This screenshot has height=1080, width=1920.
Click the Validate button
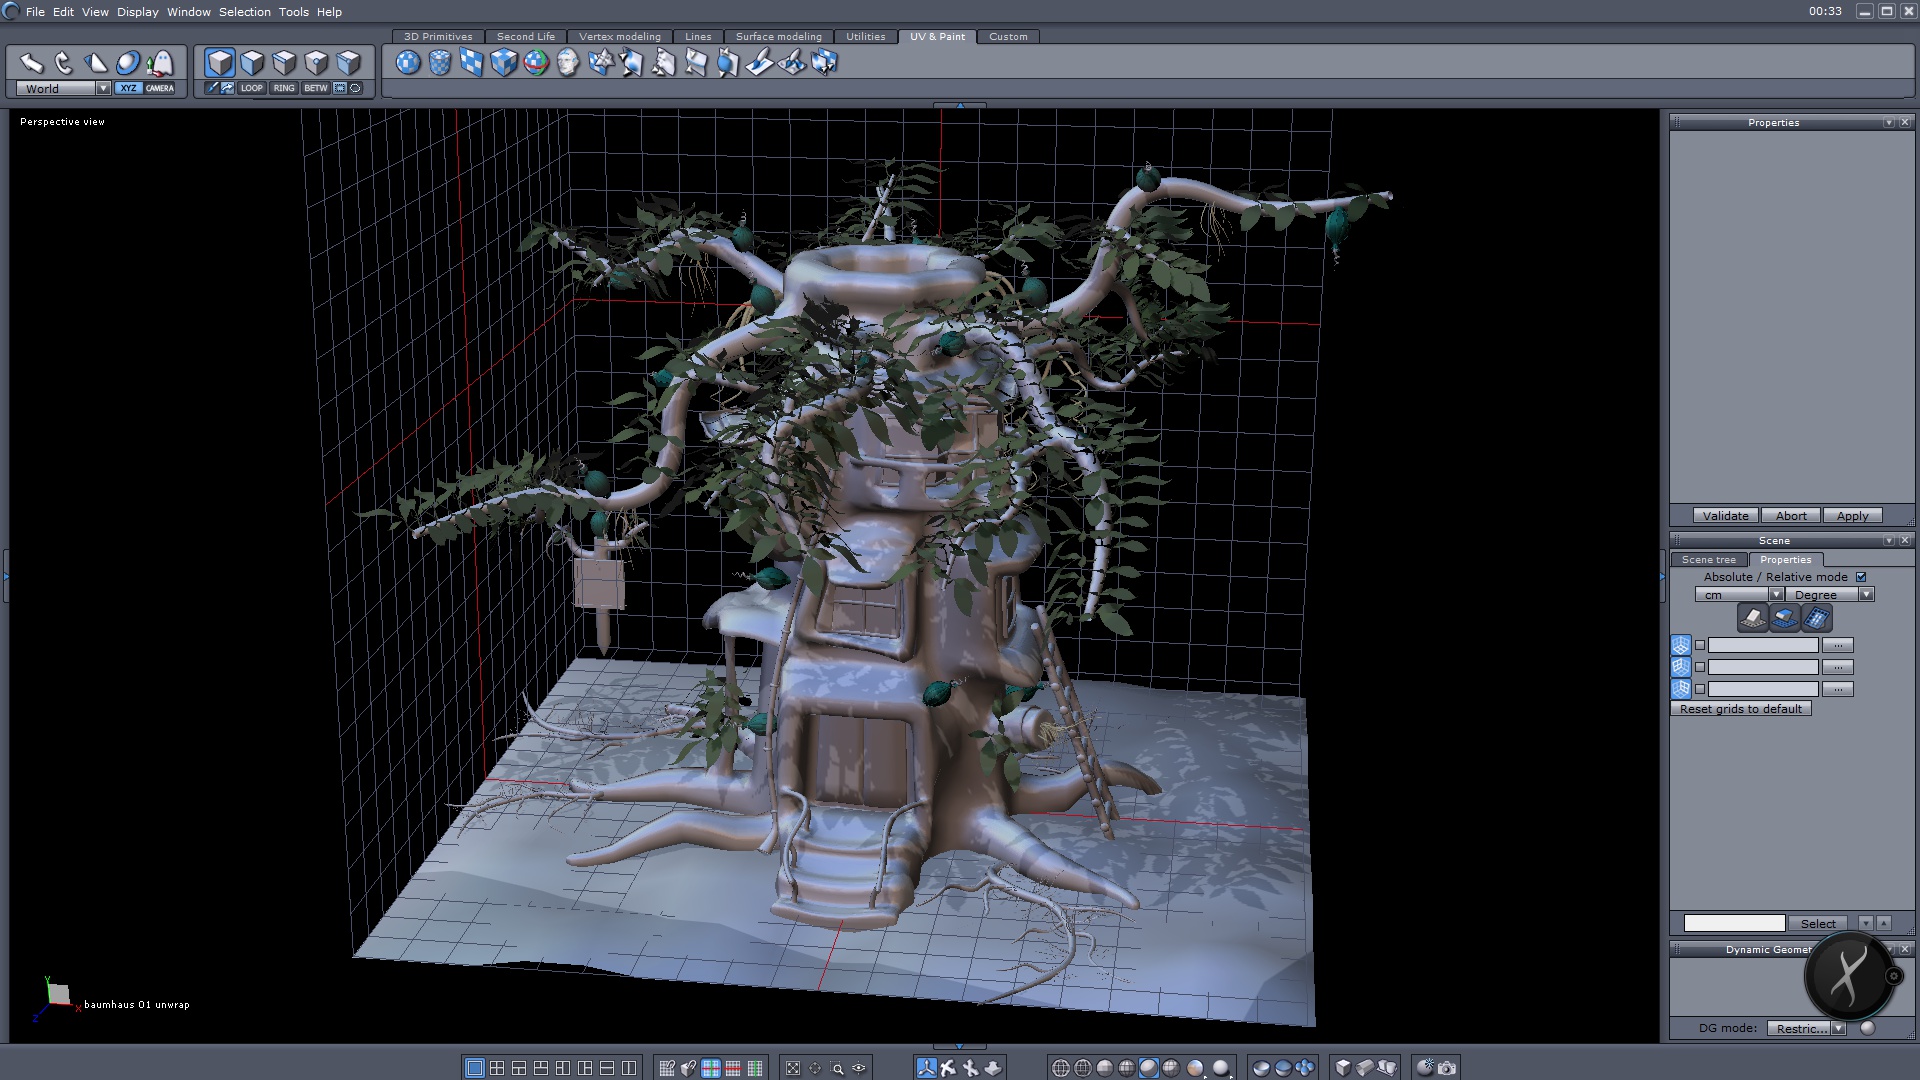1725,516
